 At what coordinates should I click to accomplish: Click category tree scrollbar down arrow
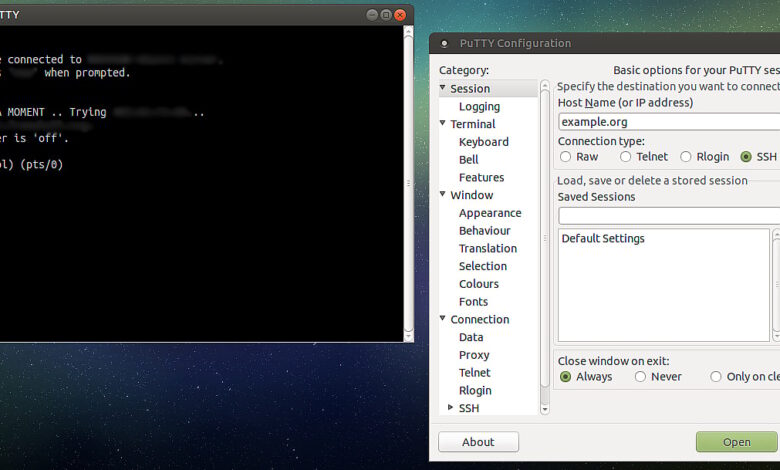(545, 409)
